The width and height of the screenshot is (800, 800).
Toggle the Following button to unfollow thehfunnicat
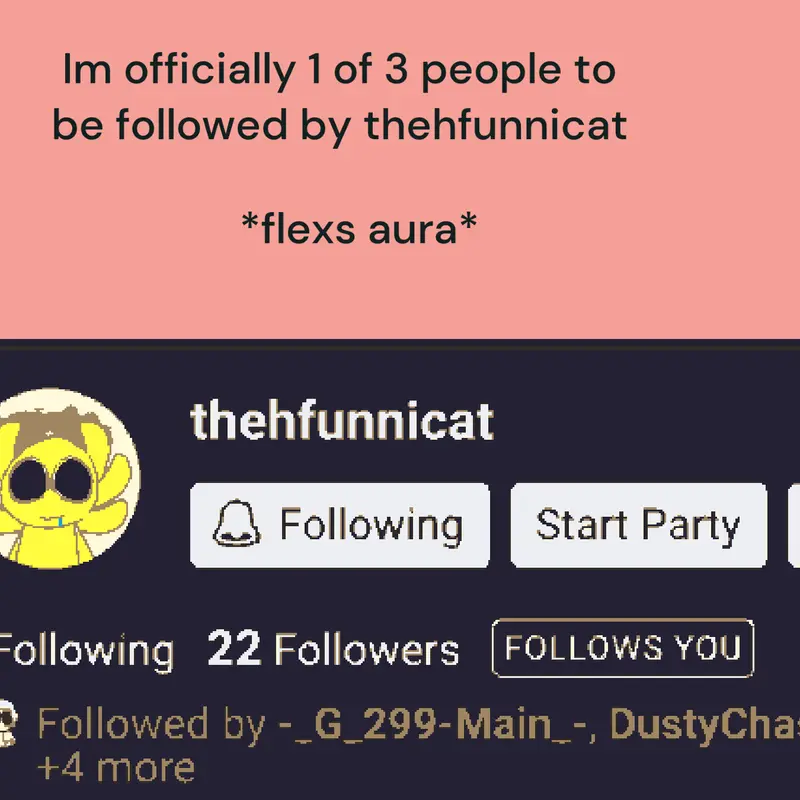pos(340,525)
